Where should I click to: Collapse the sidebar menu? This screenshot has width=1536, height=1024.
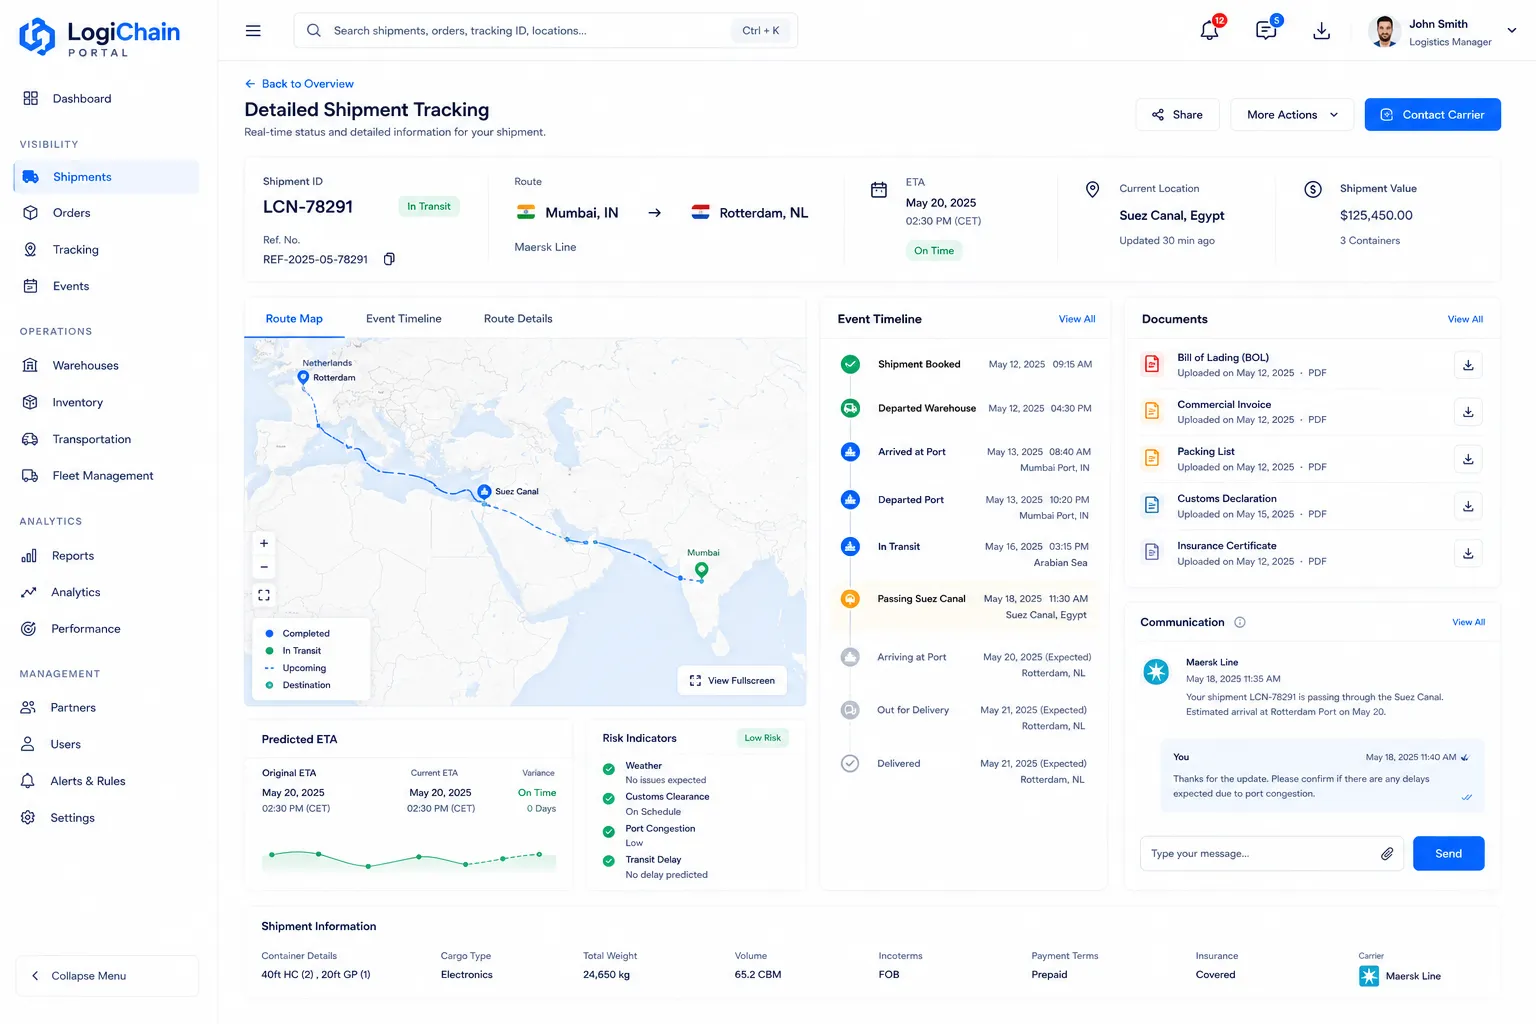(107, 976)
